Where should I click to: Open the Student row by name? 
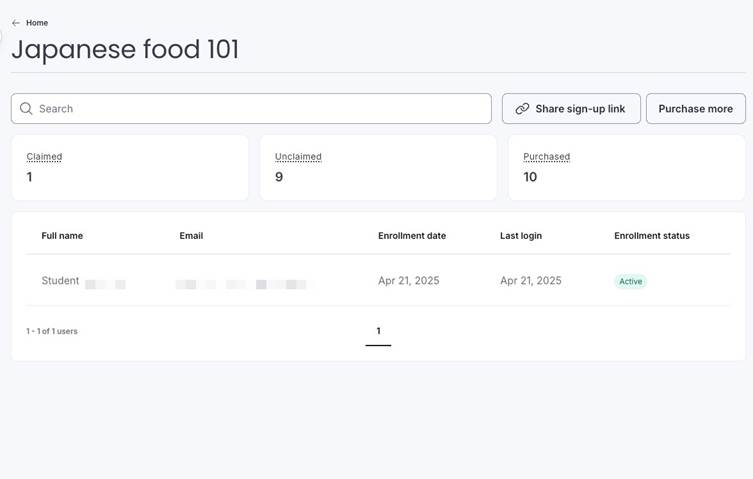tap(61, 281)
